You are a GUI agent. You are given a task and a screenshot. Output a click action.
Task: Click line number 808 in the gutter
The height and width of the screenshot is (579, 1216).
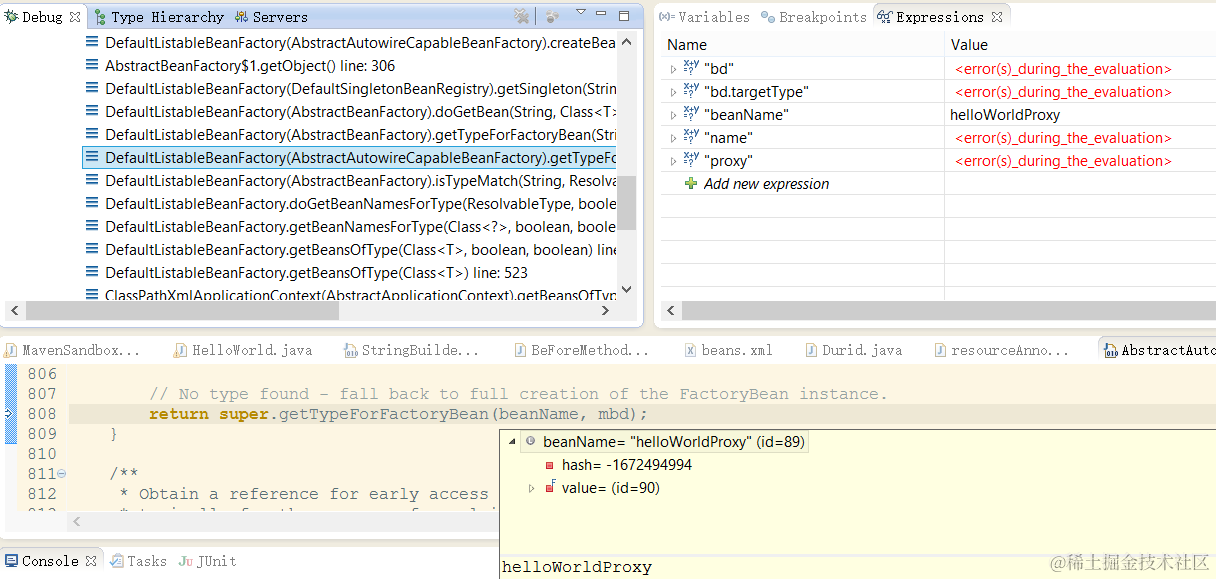pyautogui.click(x=42, y=414)
